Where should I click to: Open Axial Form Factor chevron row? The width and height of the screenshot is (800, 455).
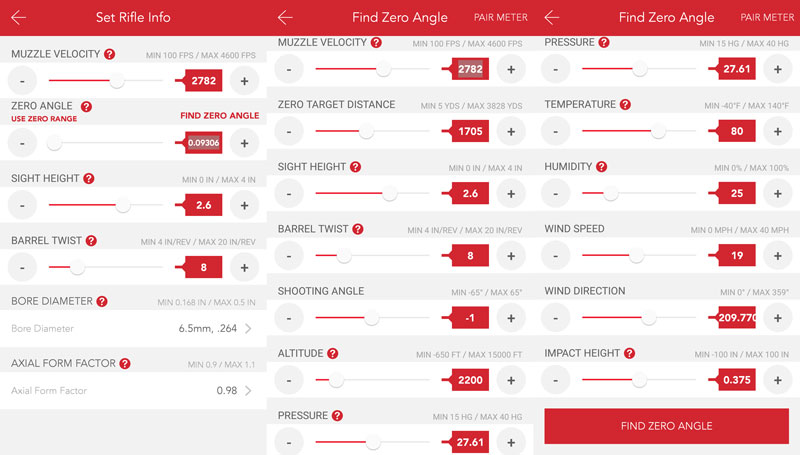coord(133,391)
